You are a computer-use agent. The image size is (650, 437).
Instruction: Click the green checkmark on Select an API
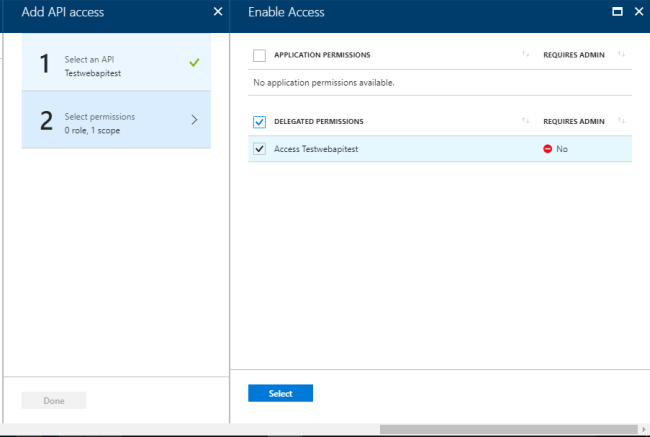194,62
